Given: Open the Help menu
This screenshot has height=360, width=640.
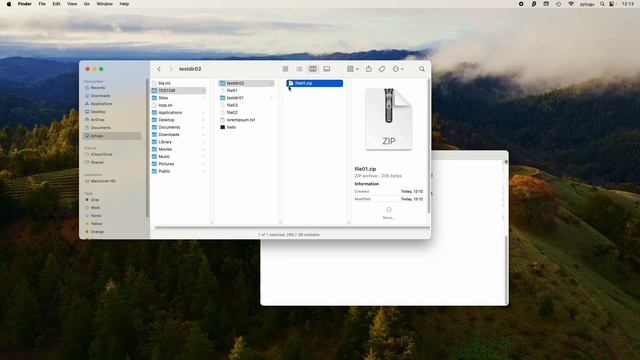Looking at the screenshot, I should coord(124,4).
